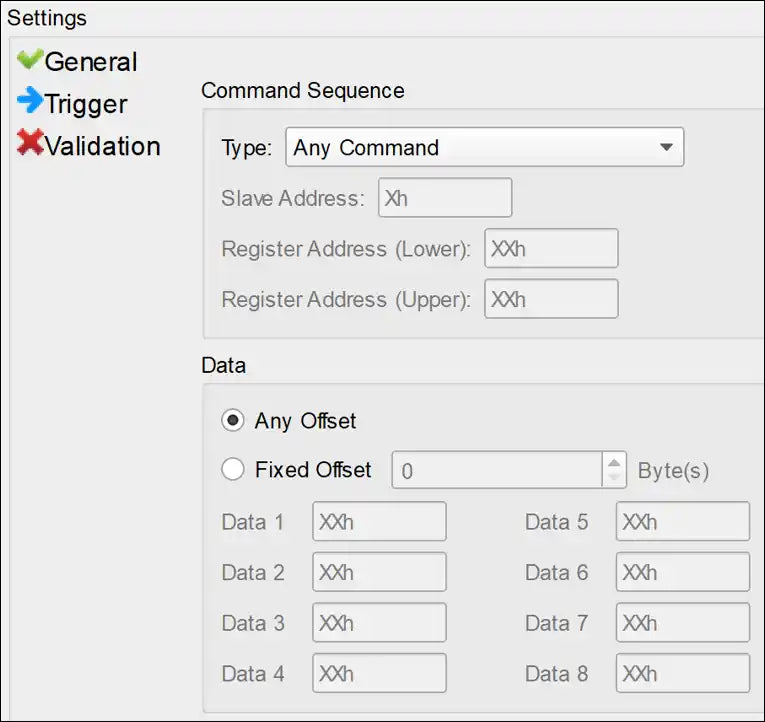
Task: Click the Fixed Offset number field
Action: point(496,470)
